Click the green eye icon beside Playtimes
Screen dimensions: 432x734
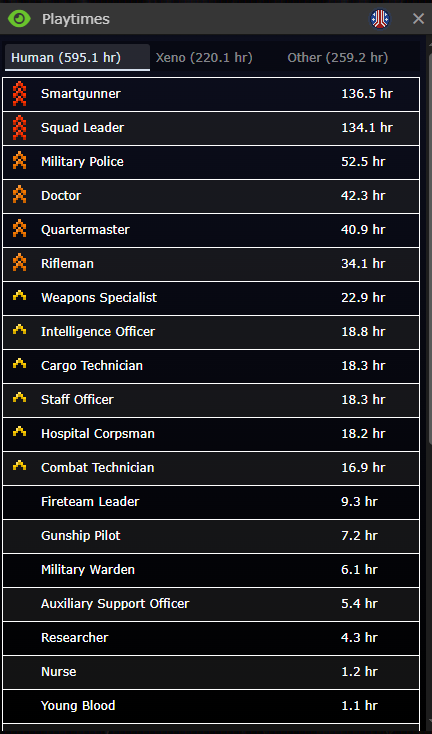tap(19, 19)
